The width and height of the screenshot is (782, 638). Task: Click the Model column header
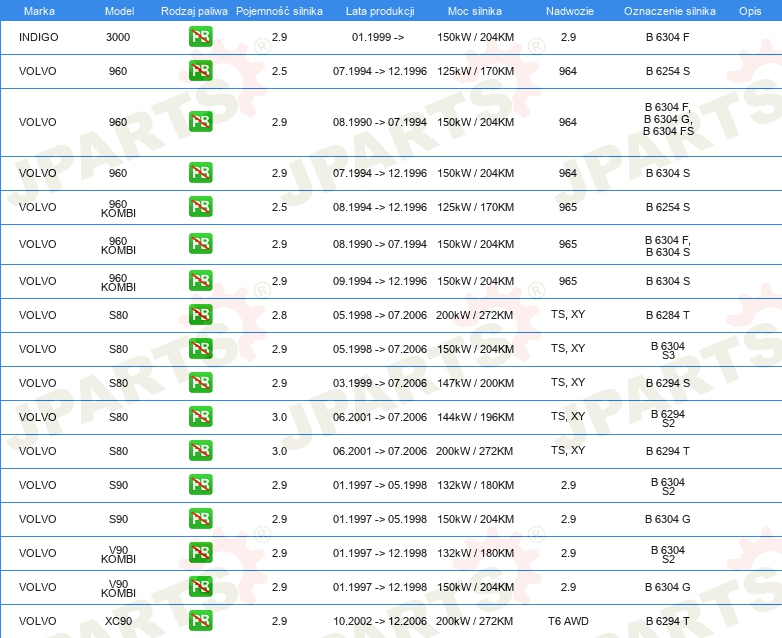click(x=119, y=11)
